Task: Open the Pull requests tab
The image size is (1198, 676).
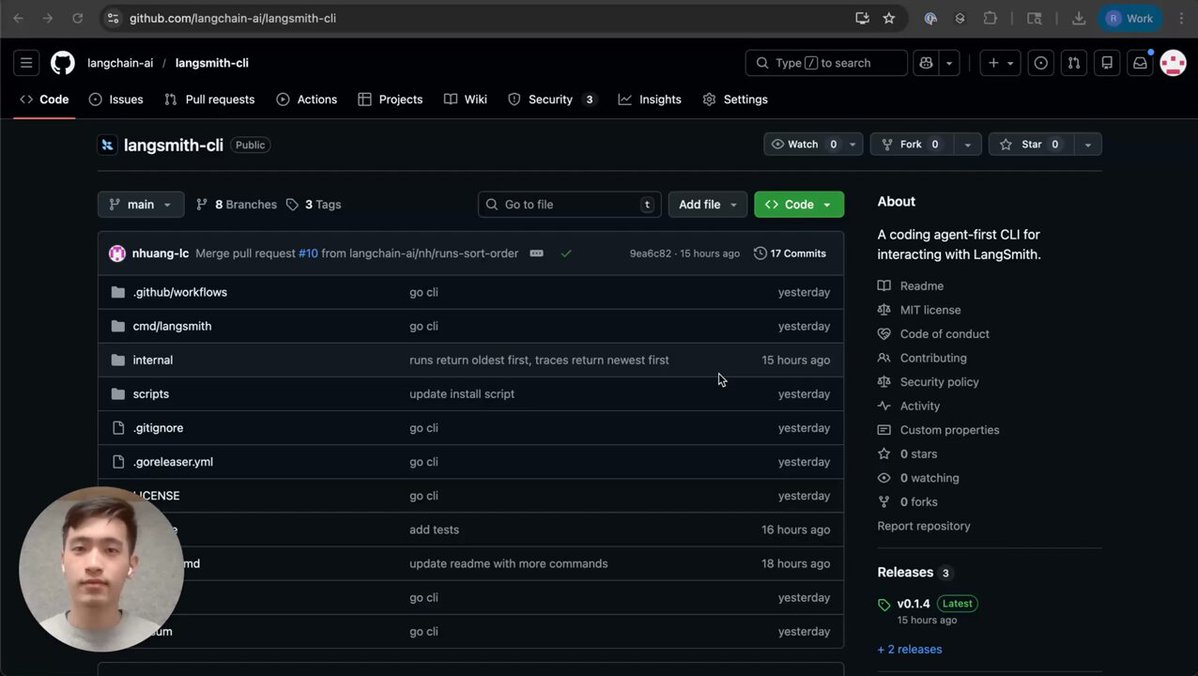Action: tap(209, 99)
